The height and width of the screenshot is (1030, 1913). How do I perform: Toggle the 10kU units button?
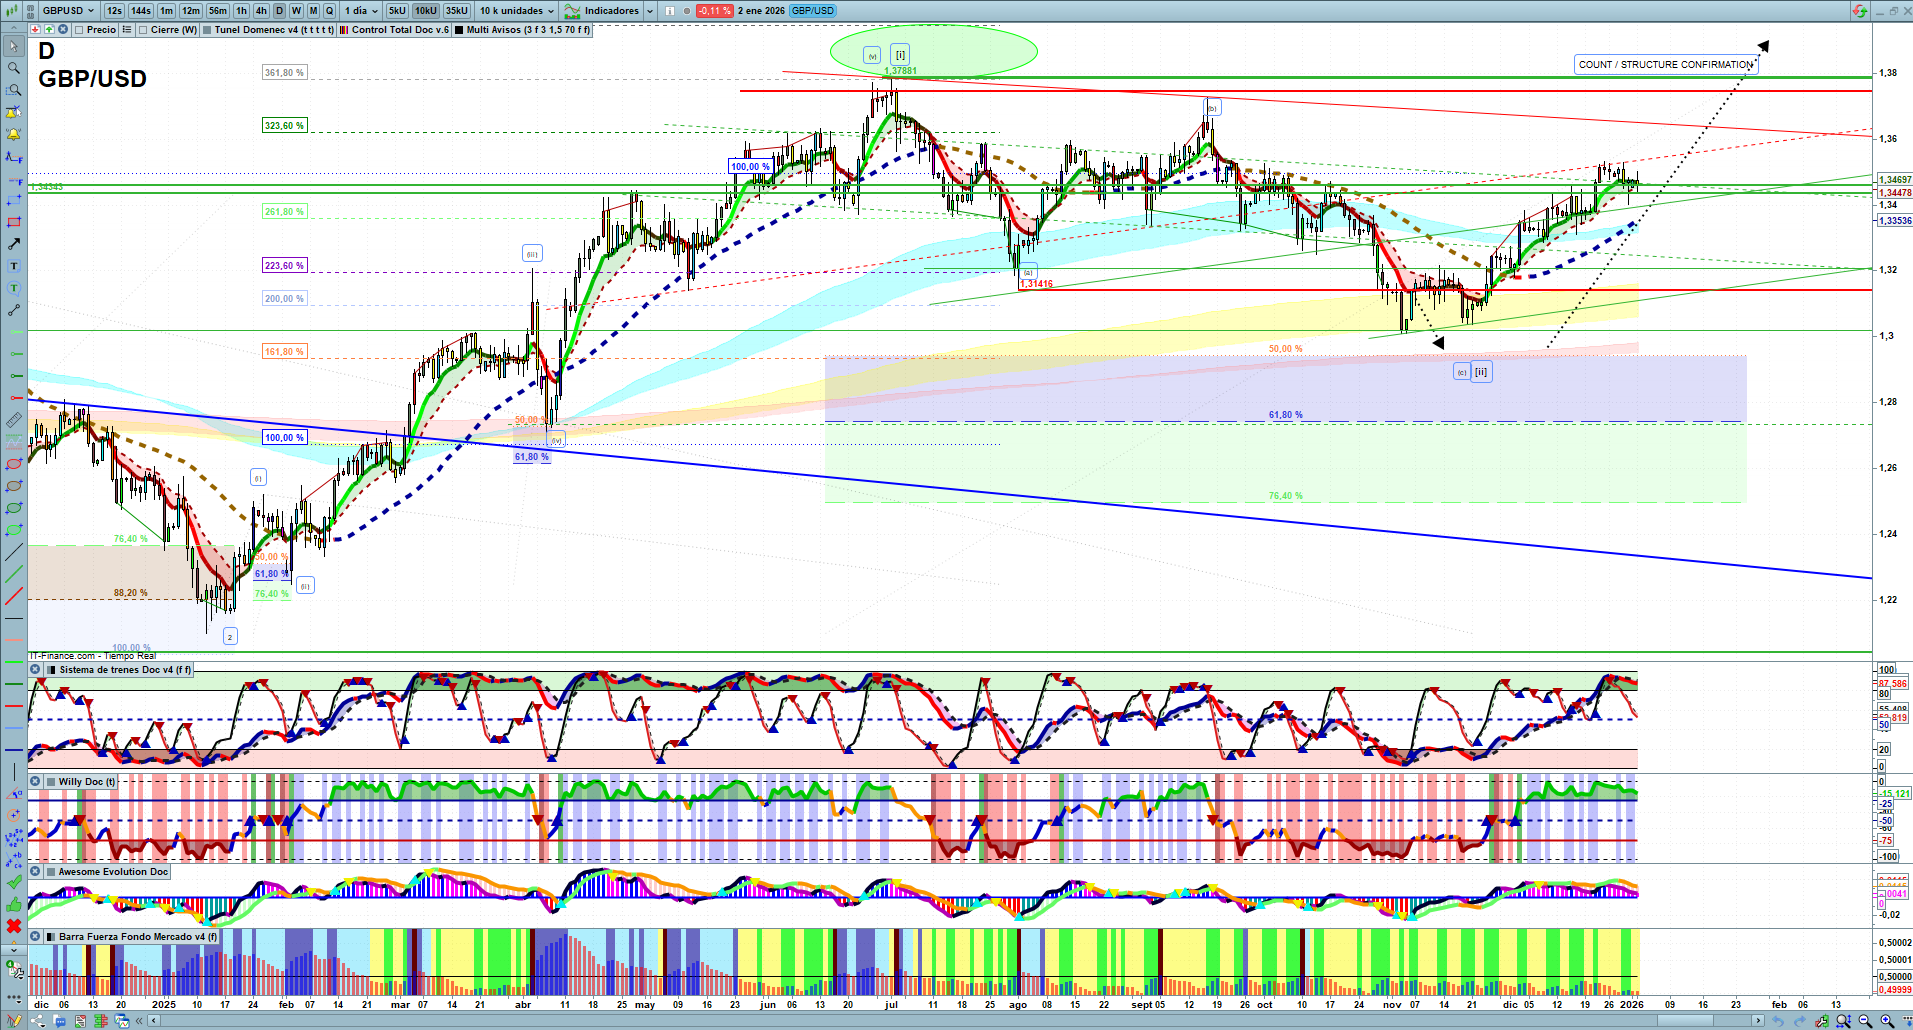(426, 11)
